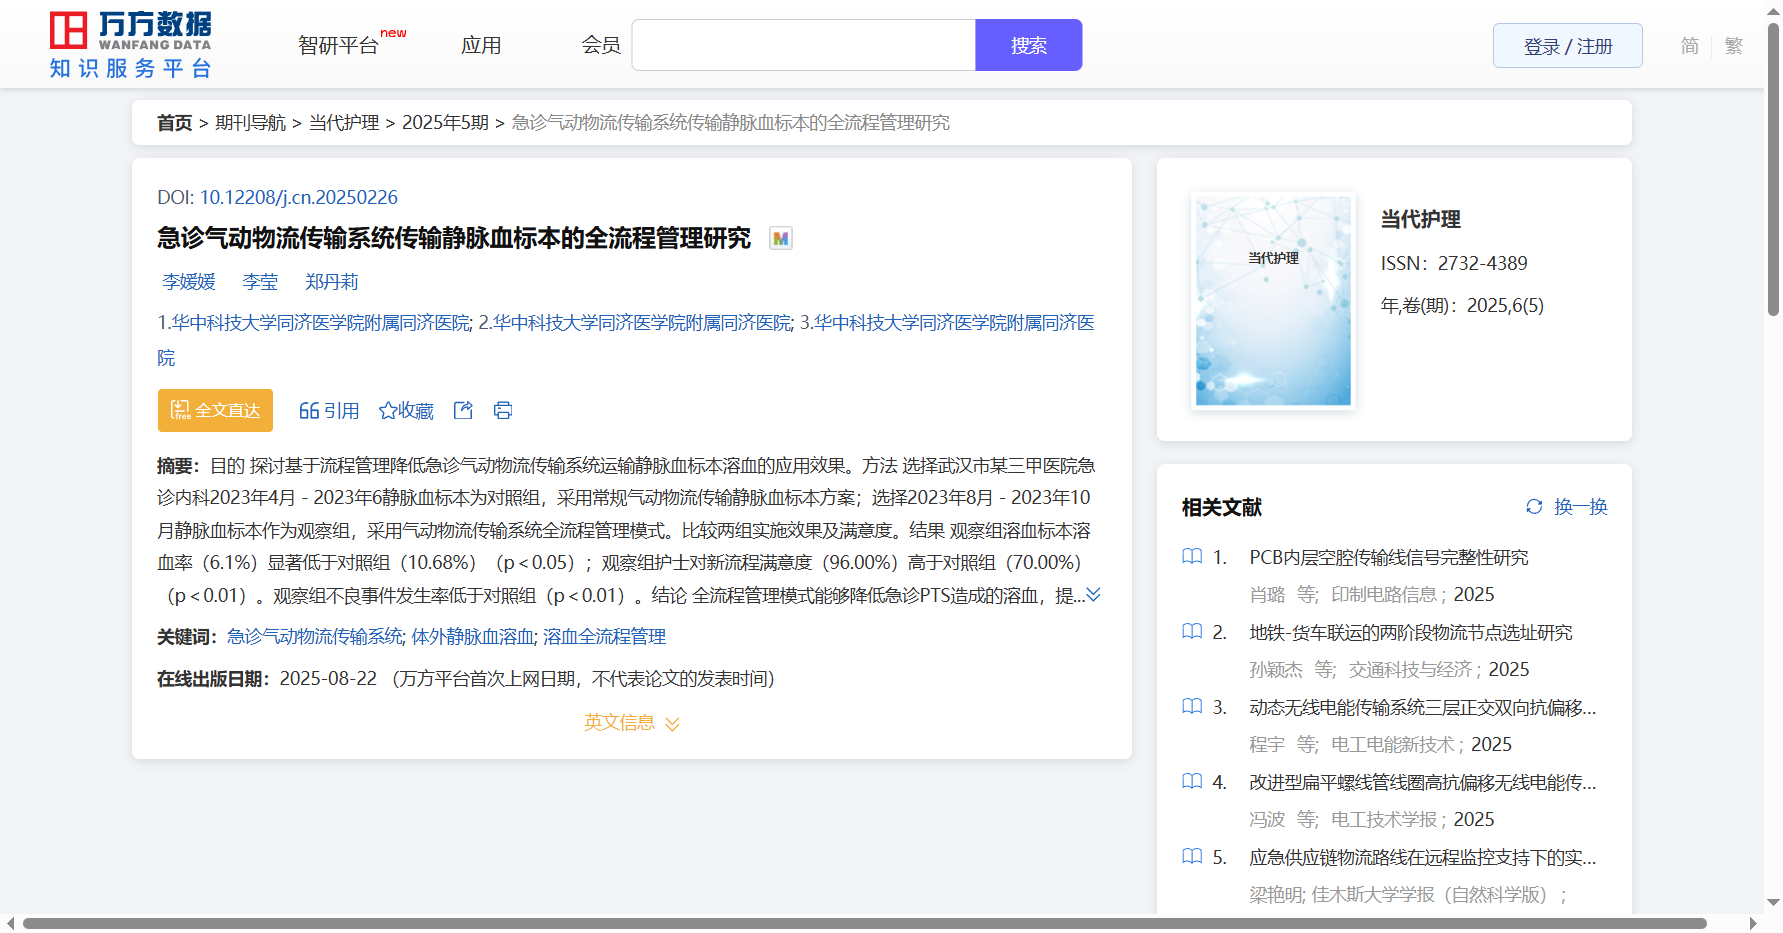Switch to simplified Chinese 简

(1689, 46)
